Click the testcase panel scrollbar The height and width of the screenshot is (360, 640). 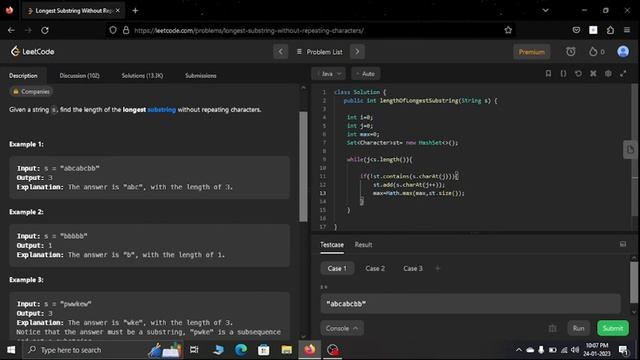[x=634, y=282]
